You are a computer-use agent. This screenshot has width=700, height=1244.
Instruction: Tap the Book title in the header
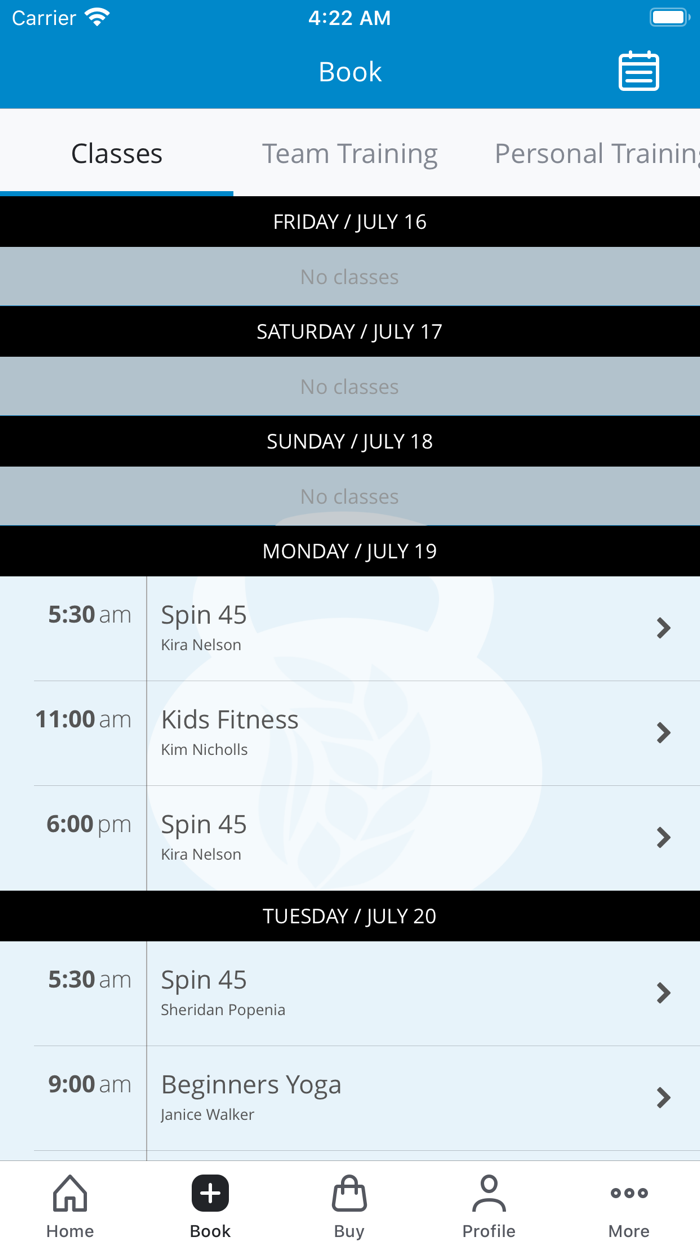(349, 71)
